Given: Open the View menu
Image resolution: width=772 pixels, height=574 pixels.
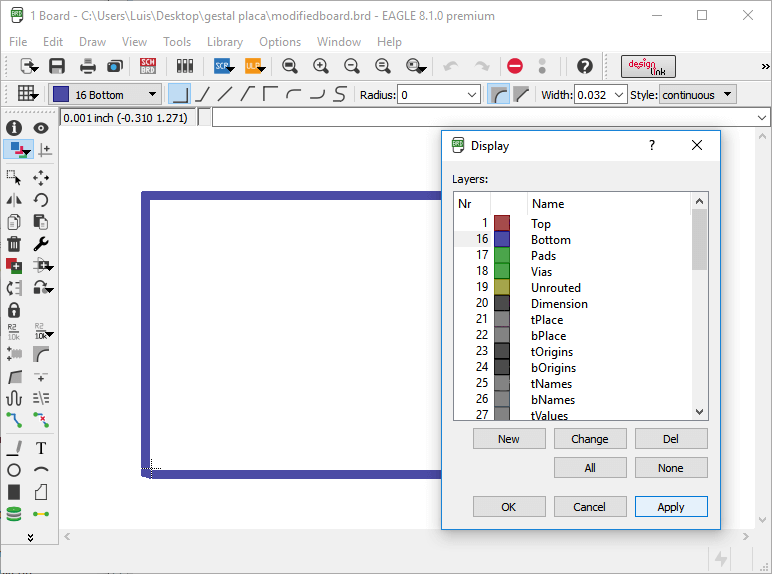Looking at the screenshot, I should (134, 42).
